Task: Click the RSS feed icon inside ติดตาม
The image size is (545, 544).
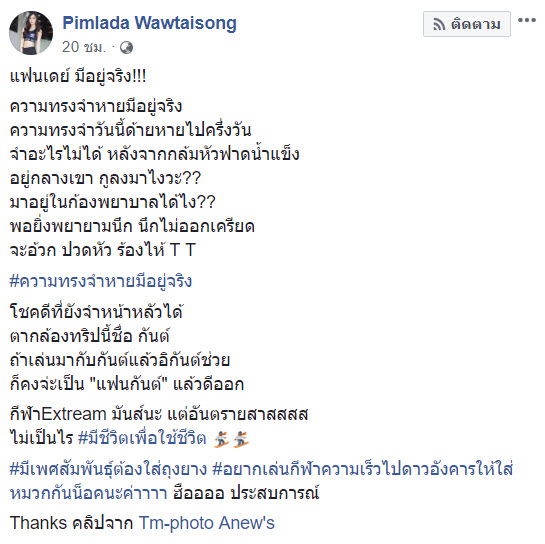Action: point(439,24)
